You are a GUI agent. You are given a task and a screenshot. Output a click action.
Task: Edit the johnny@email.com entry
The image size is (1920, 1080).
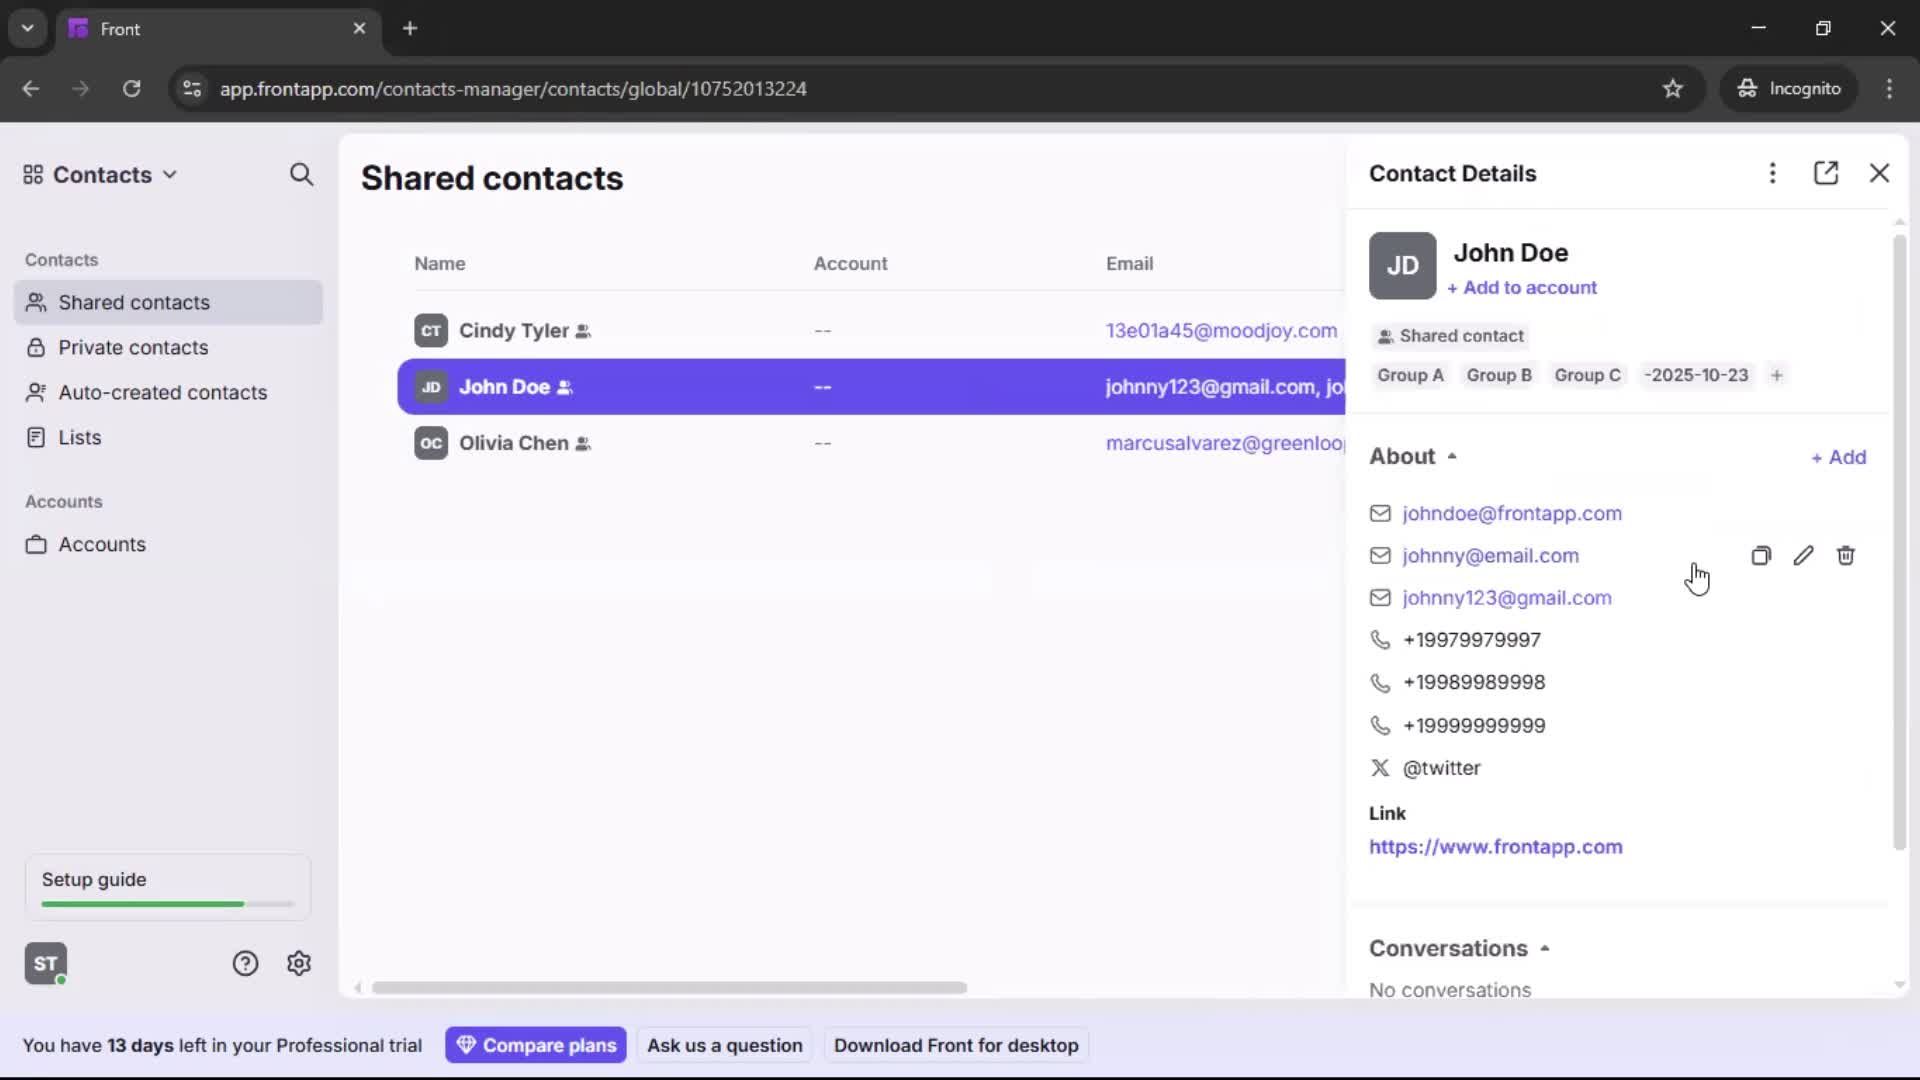[1804, 555]
